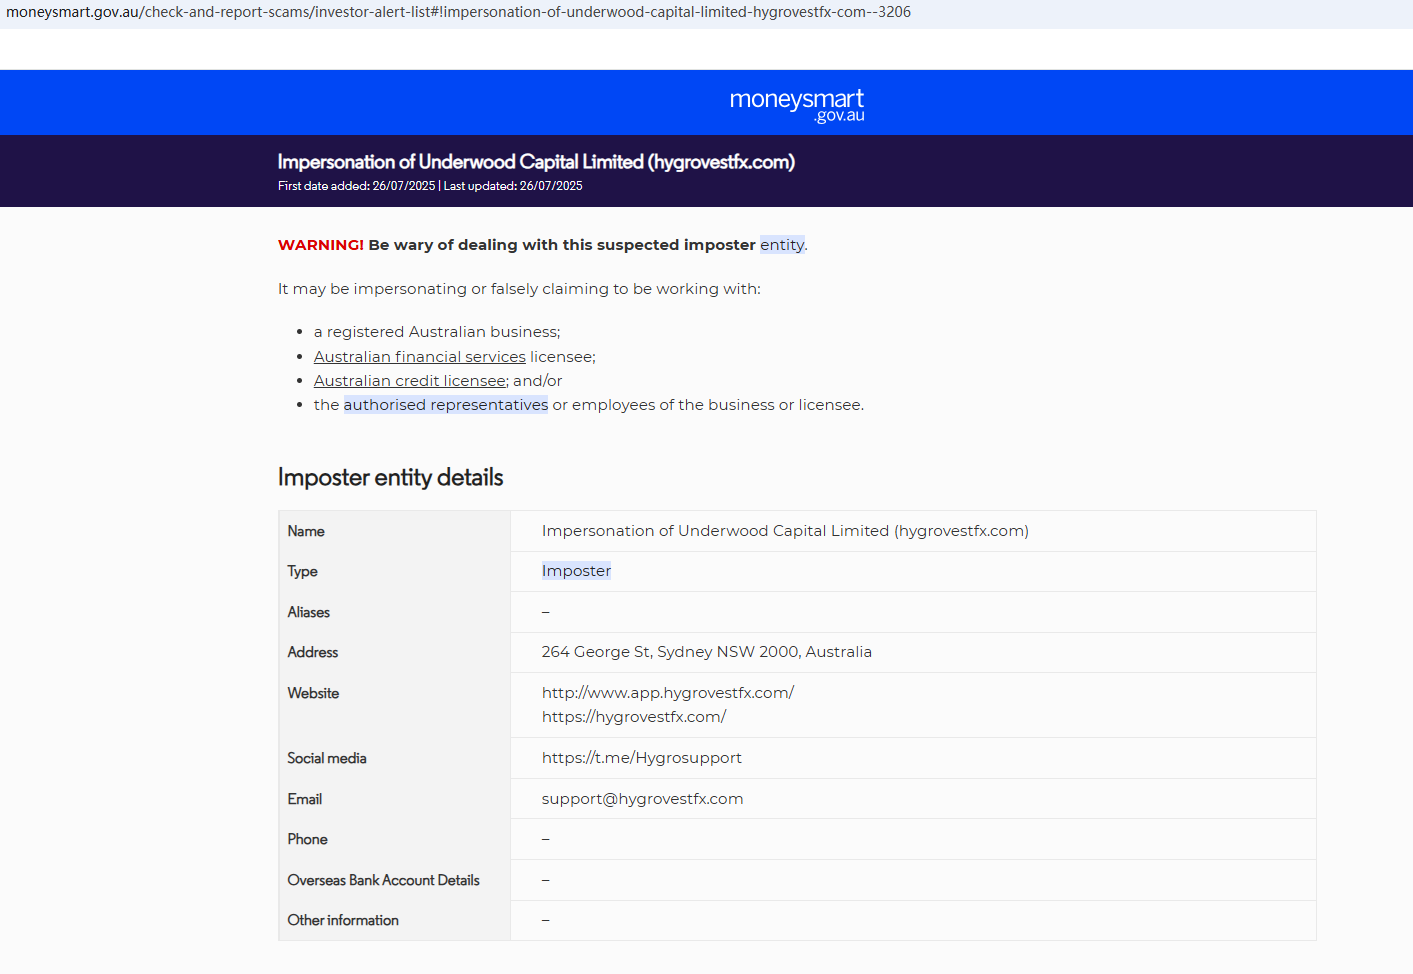Click 'First date added: 26/07/2025' text
This screenshot has height=974, width=1413.
356,186
